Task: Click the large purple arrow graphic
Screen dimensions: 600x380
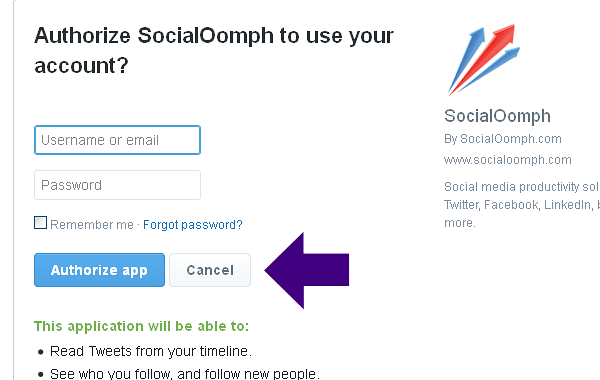Action: click(307, 270)
